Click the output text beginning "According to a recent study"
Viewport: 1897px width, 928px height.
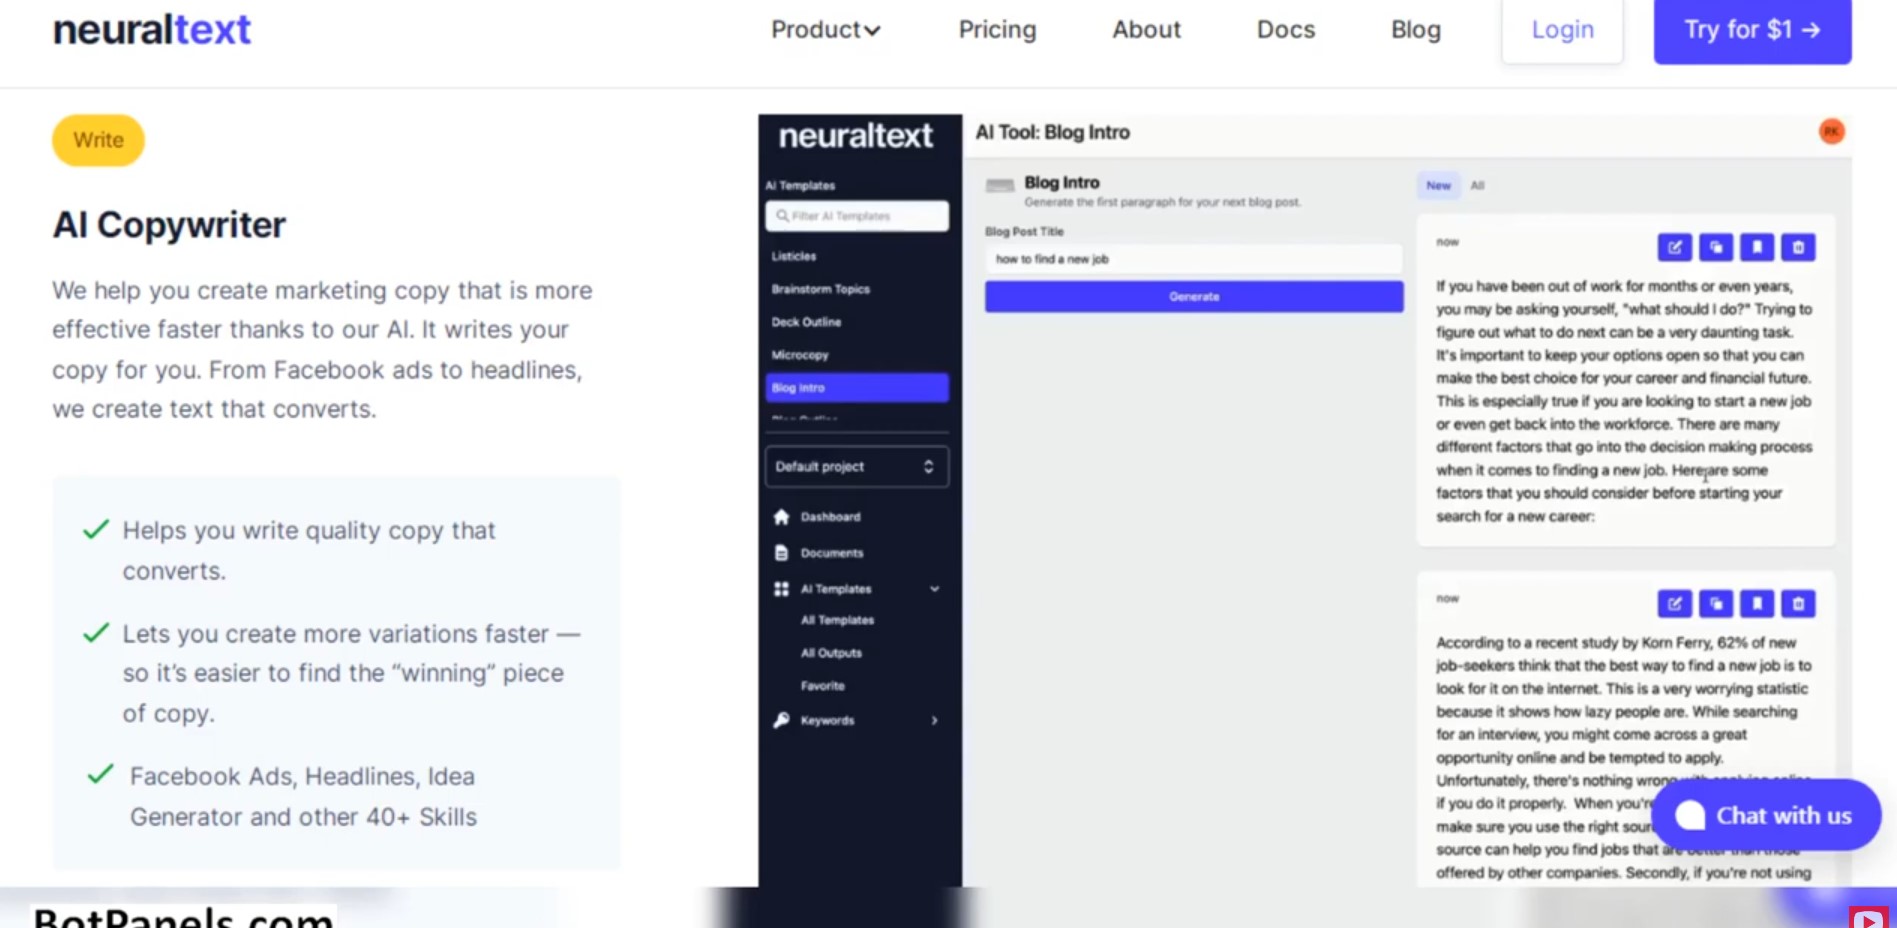(x=1624, y=758)
